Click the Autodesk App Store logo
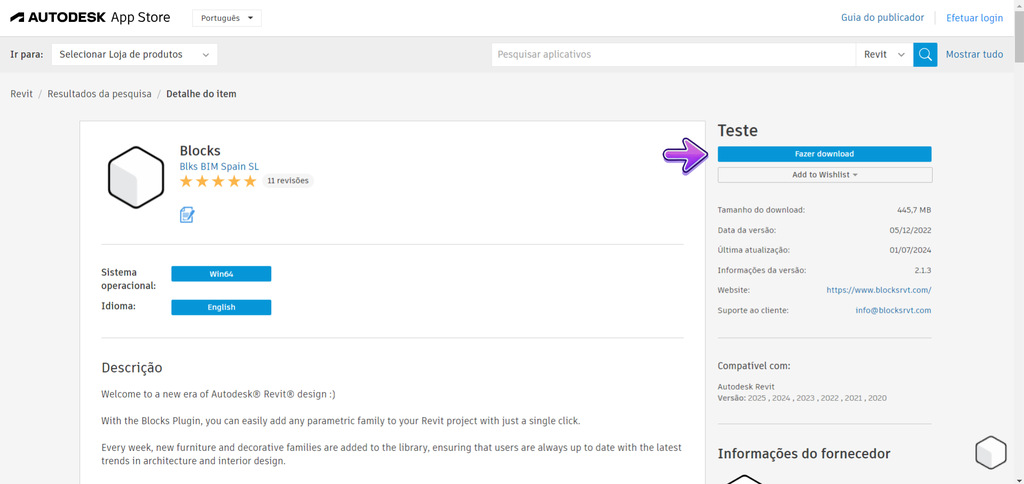Image resolution: width=1024 pixels, height=484 pixels. point(89,18)
